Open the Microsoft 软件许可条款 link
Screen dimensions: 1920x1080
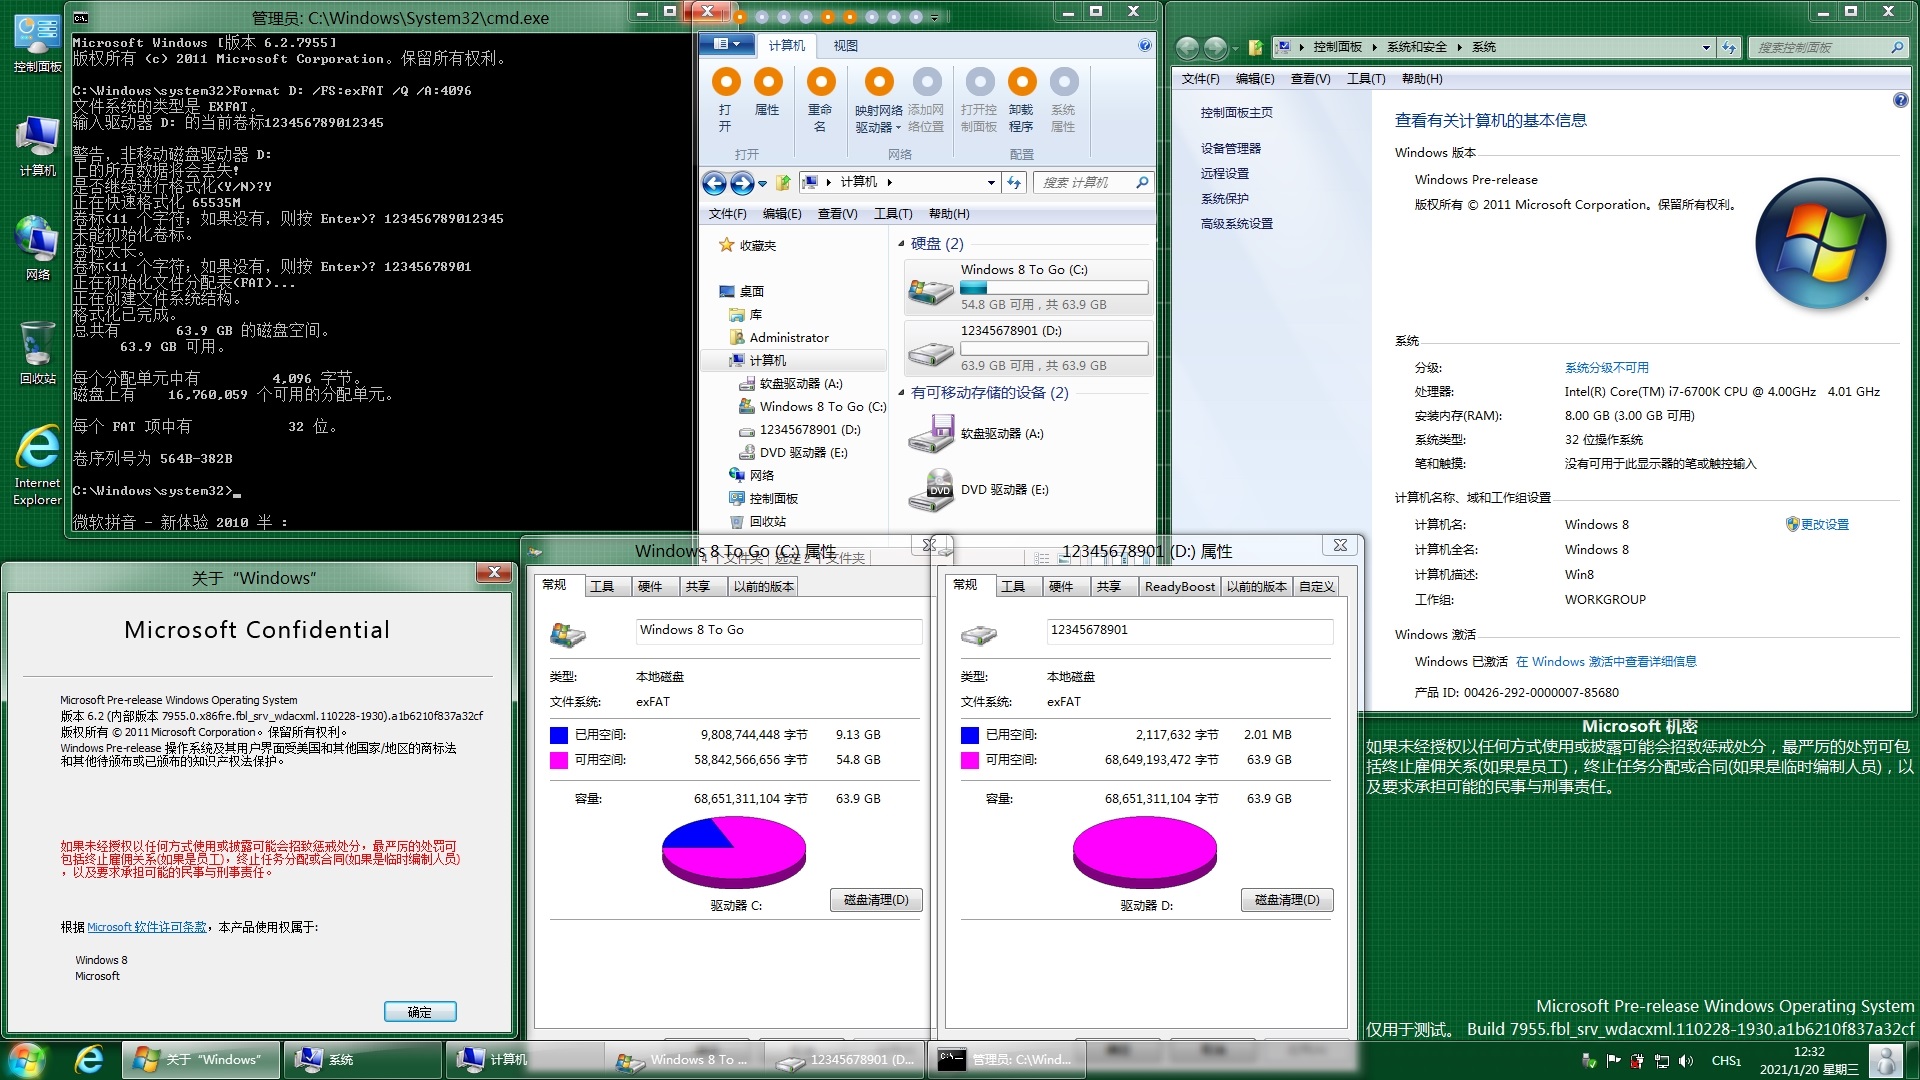147,927
